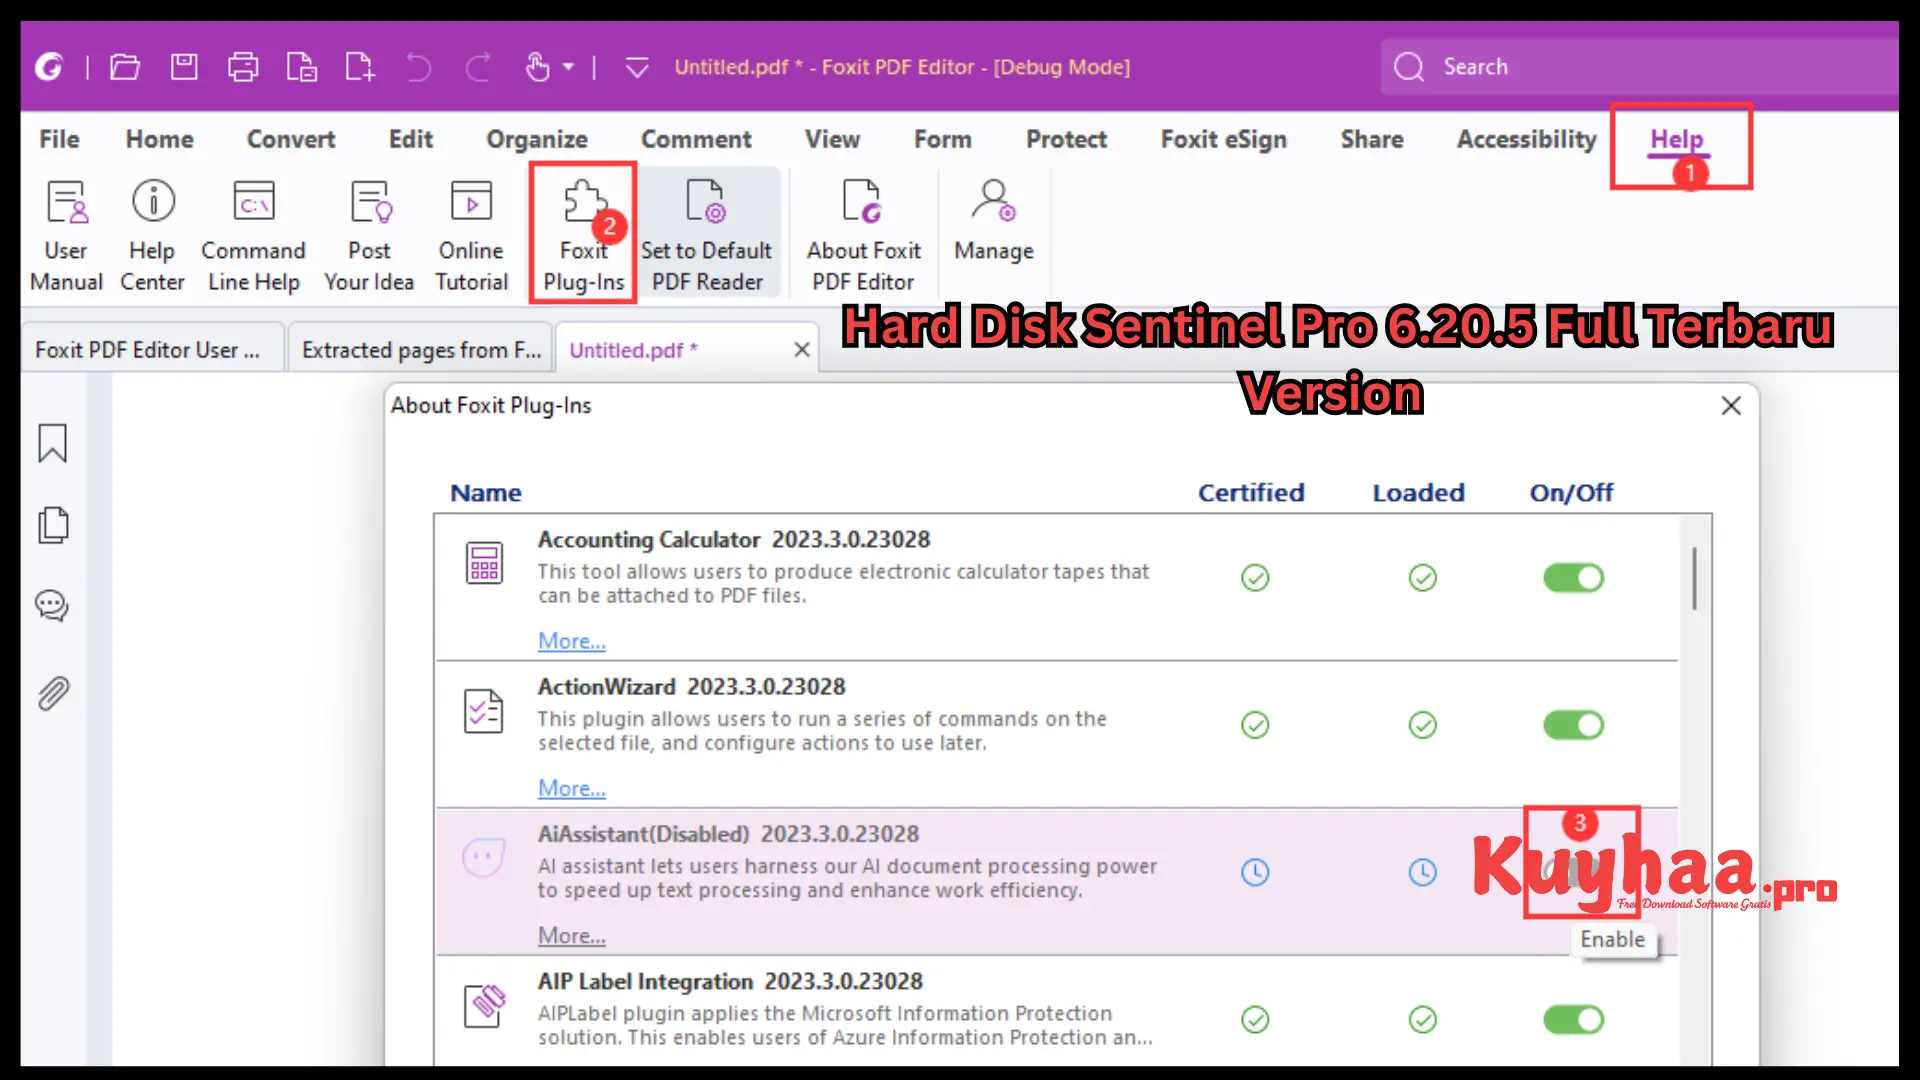Toggle AIP Label Integration On/Off
Image resolution: width=1920 pixels, height=1080 pixels.
click(x=1572, y=1019)
